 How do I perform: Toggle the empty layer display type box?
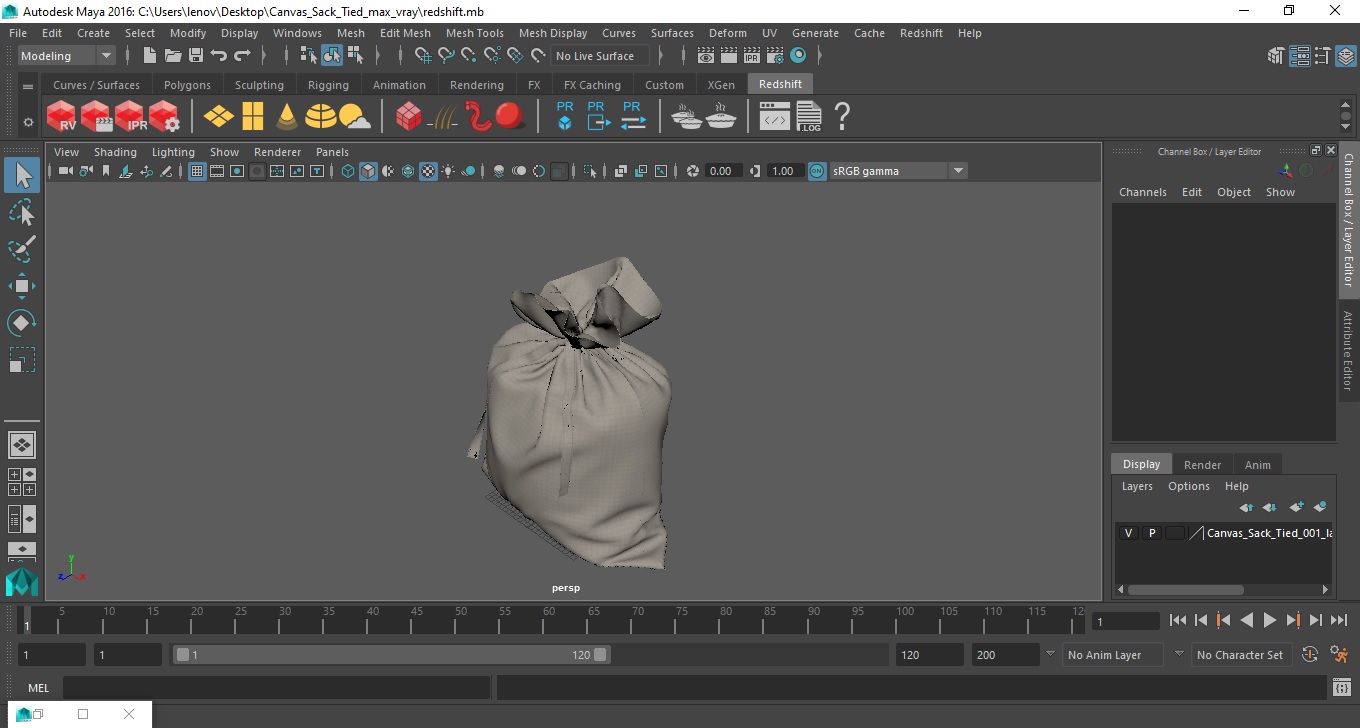(x=1175, y=533)
